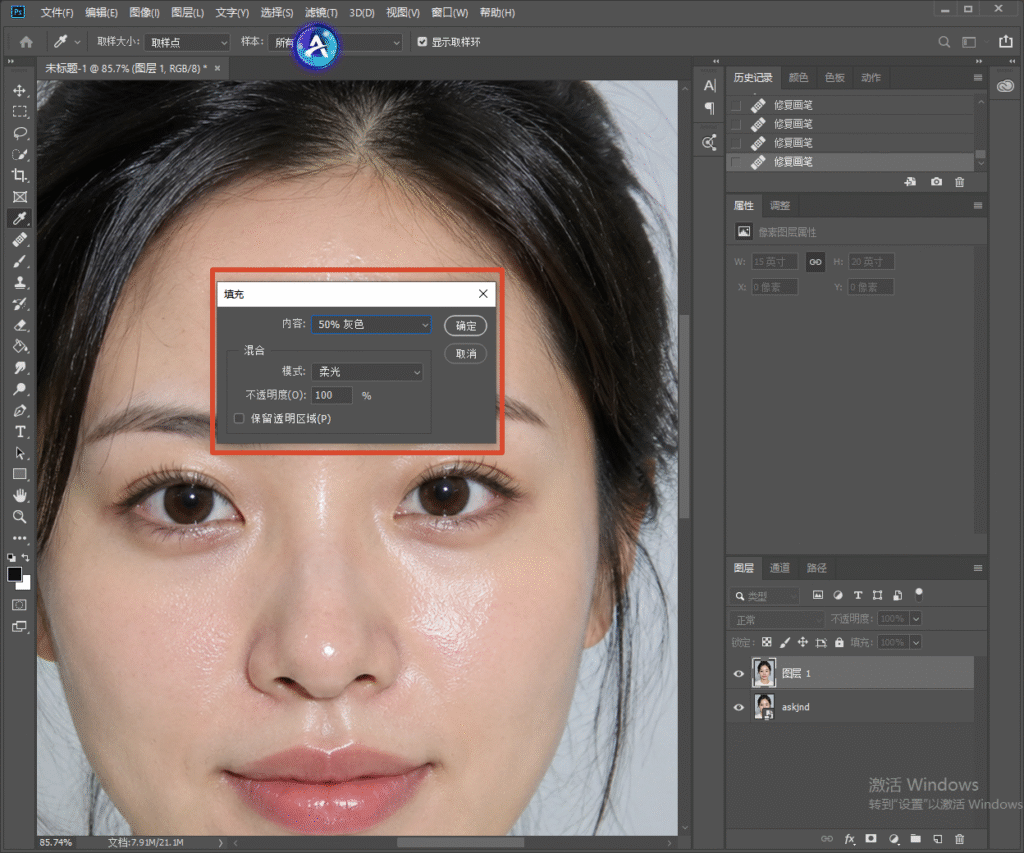Open 取样大小 dropdown
Viewport: 1024px width, 853px height.
click(187, 42)
